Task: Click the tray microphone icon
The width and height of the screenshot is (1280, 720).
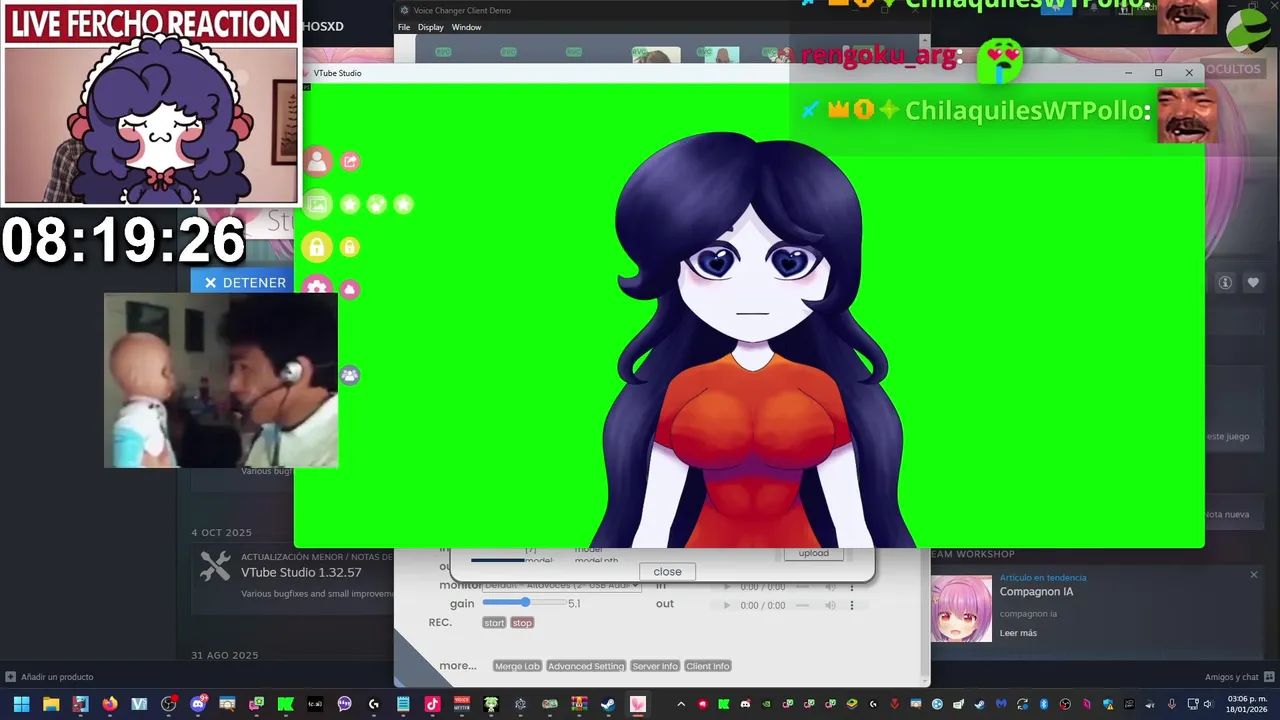Action: coord(1172,704)
